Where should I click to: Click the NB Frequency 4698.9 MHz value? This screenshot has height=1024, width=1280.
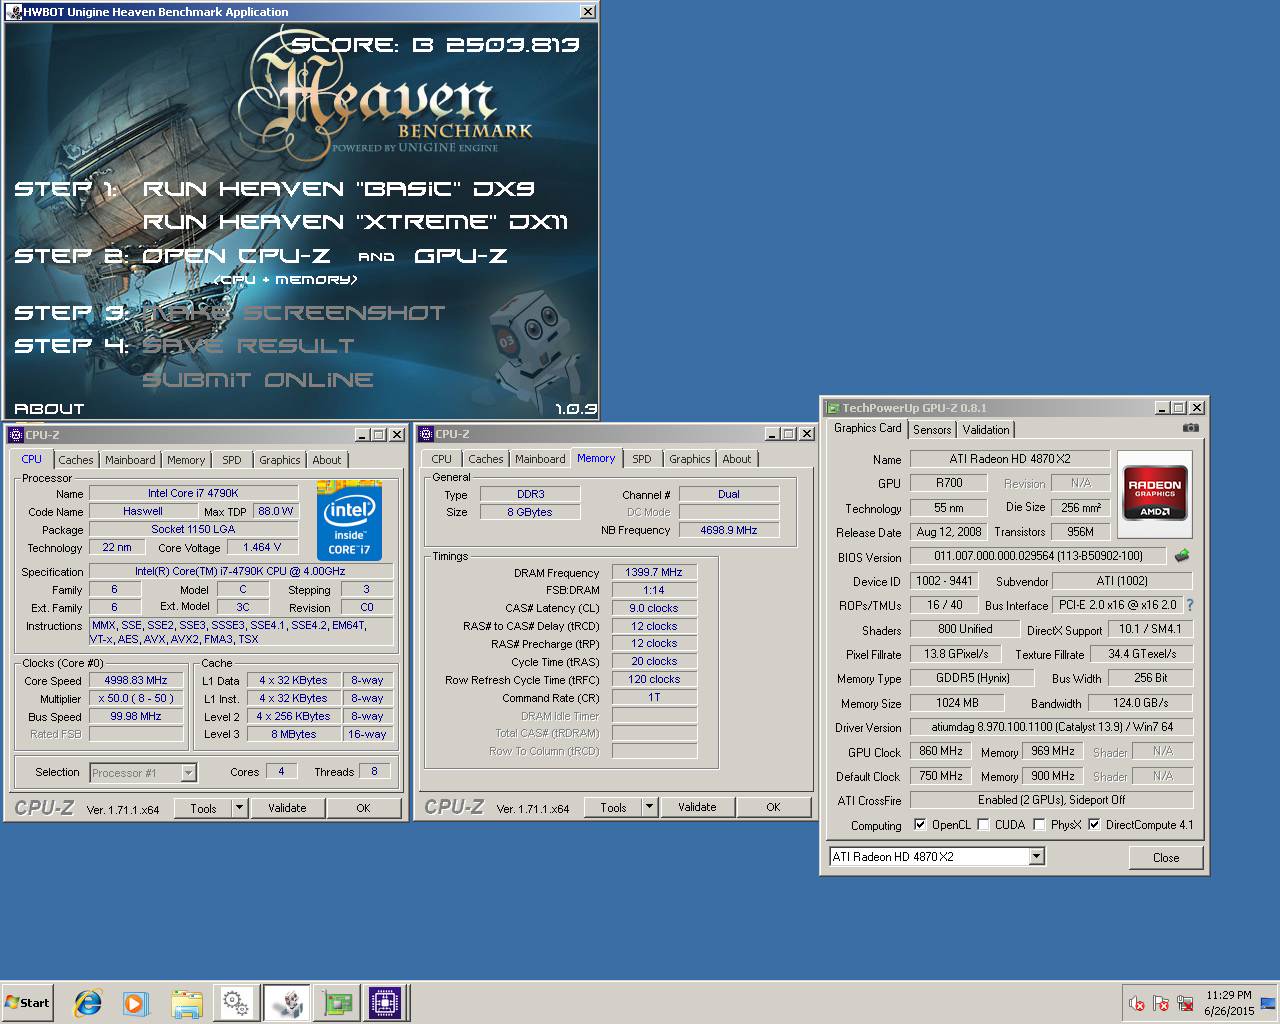pos(729,530)
